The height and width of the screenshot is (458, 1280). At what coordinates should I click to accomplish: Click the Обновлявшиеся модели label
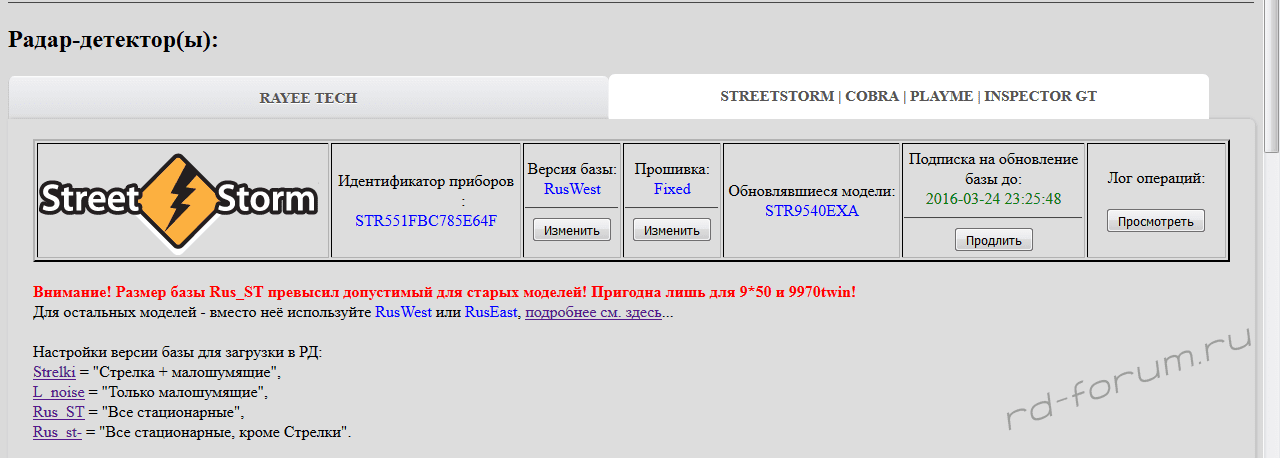pos(812,190)
